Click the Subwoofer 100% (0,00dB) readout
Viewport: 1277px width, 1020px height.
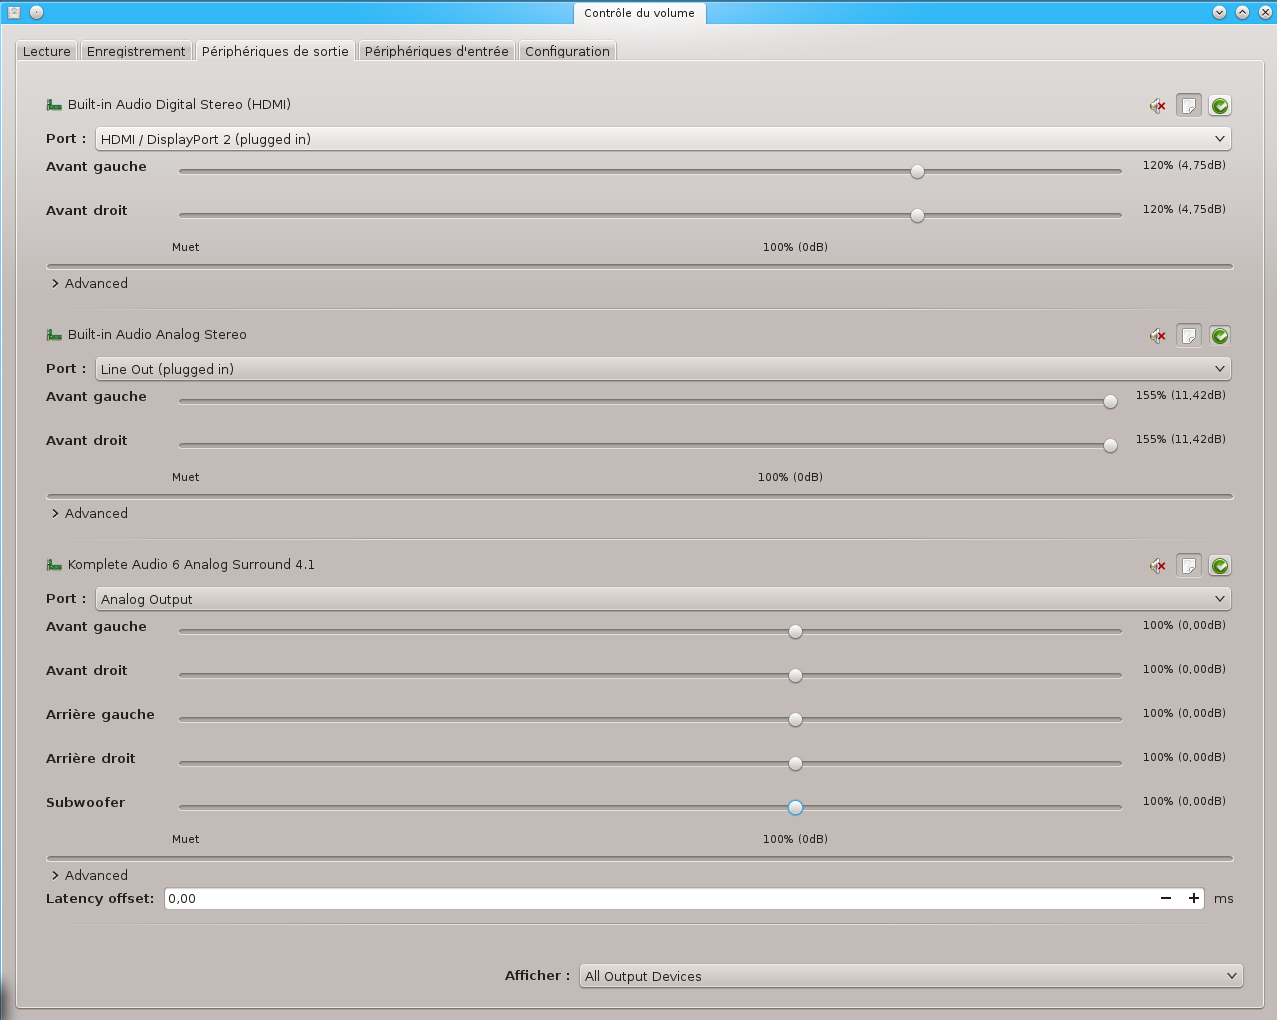coord(1184,801)
